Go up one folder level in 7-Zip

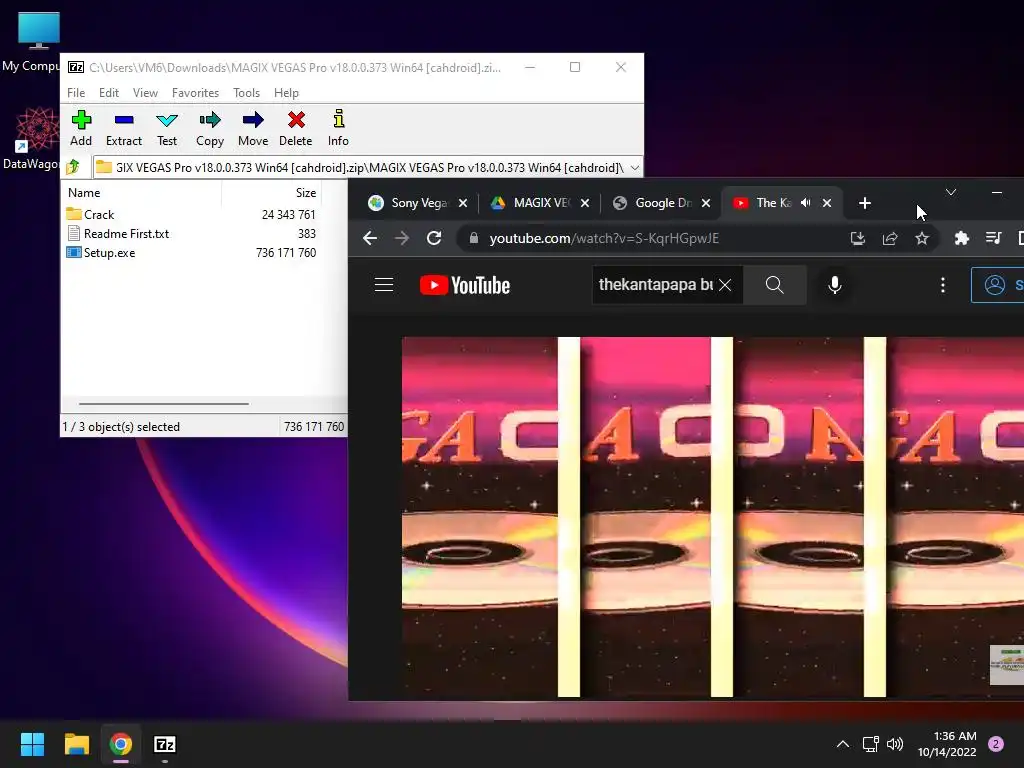73,167
